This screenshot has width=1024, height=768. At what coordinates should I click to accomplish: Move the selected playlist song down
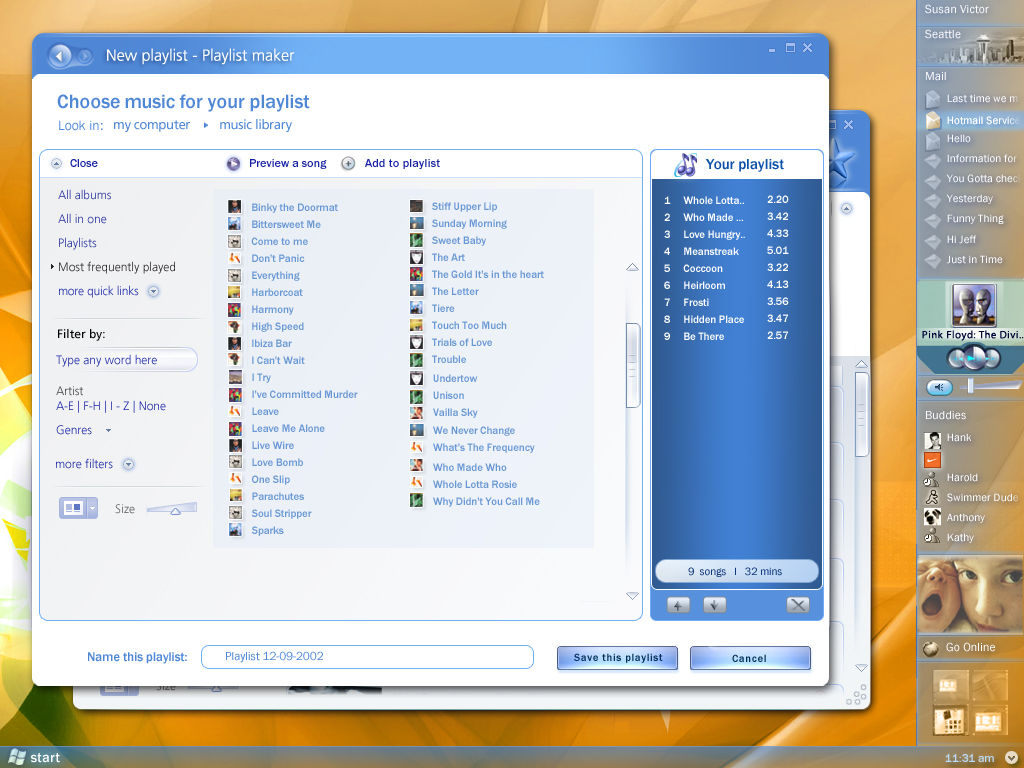click(x=714, y=605)
